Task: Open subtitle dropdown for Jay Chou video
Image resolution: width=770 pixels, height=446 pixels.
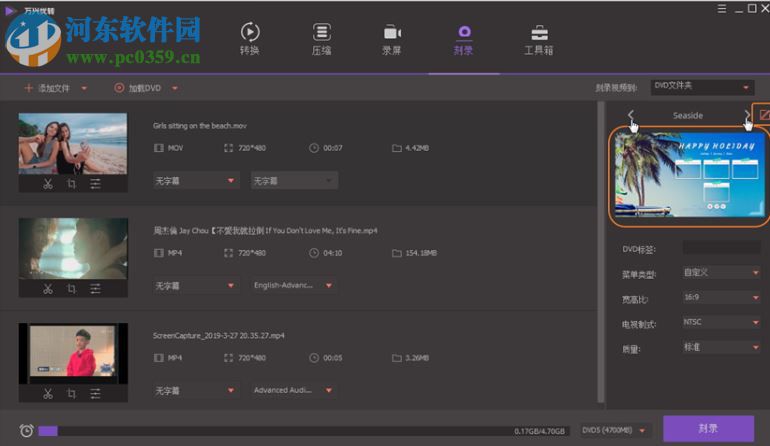Action: point(196,285)
